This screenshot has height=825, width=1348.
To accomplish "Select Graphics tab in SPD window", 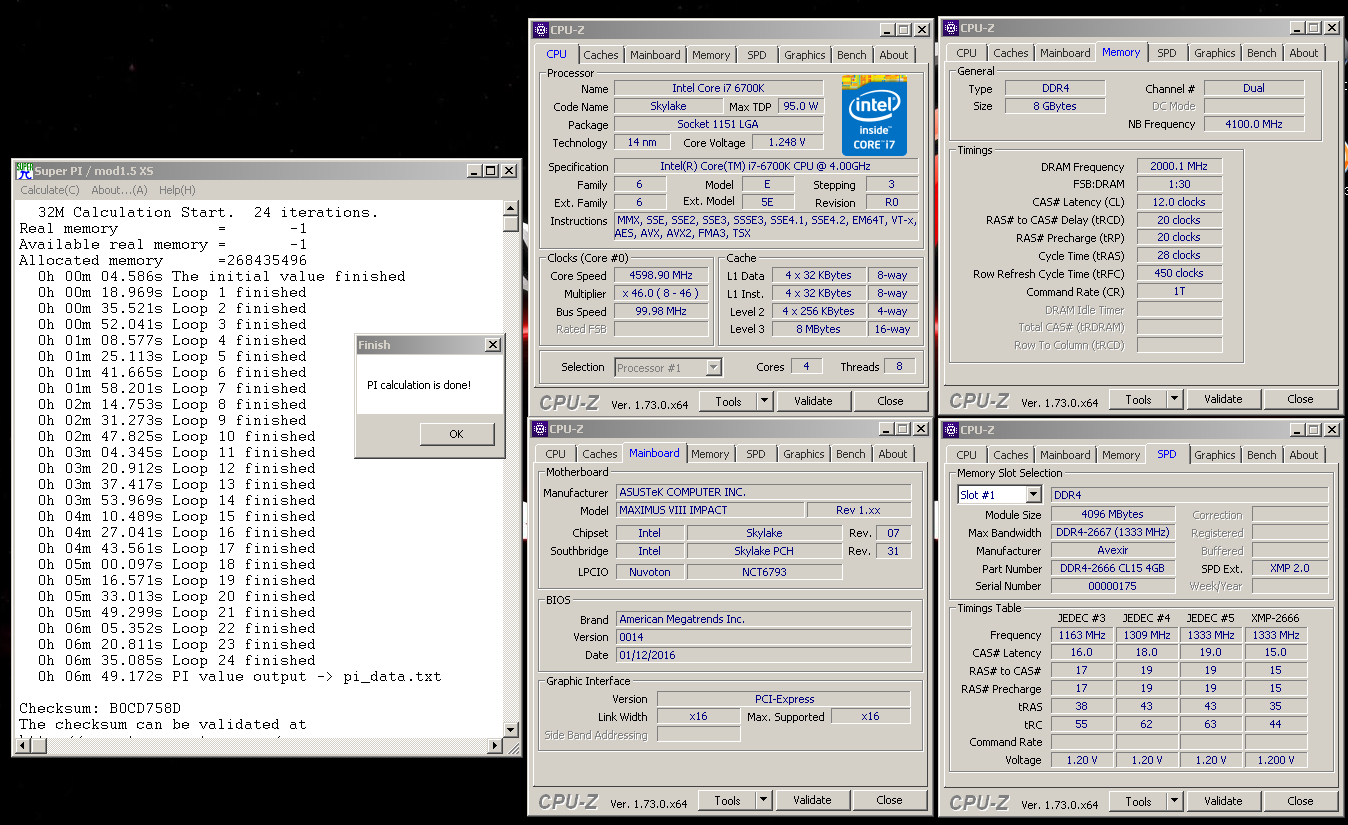I will click(x=1215, y=455).
